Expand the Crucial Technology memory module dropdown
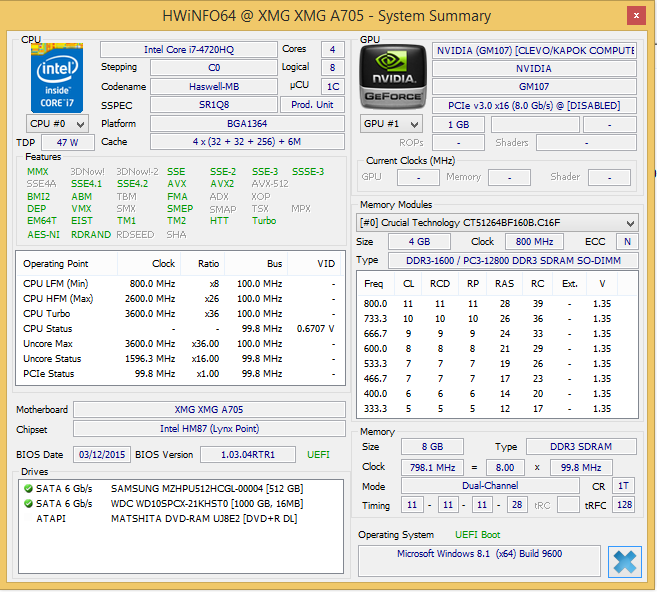This screenshot has height=592, width=657. tap(497, 222)
